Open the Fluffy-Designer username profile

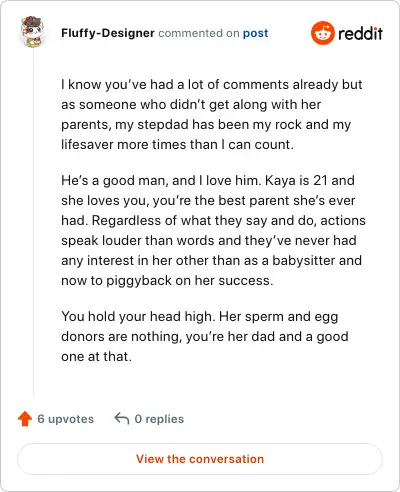click(x=108, y=33)
